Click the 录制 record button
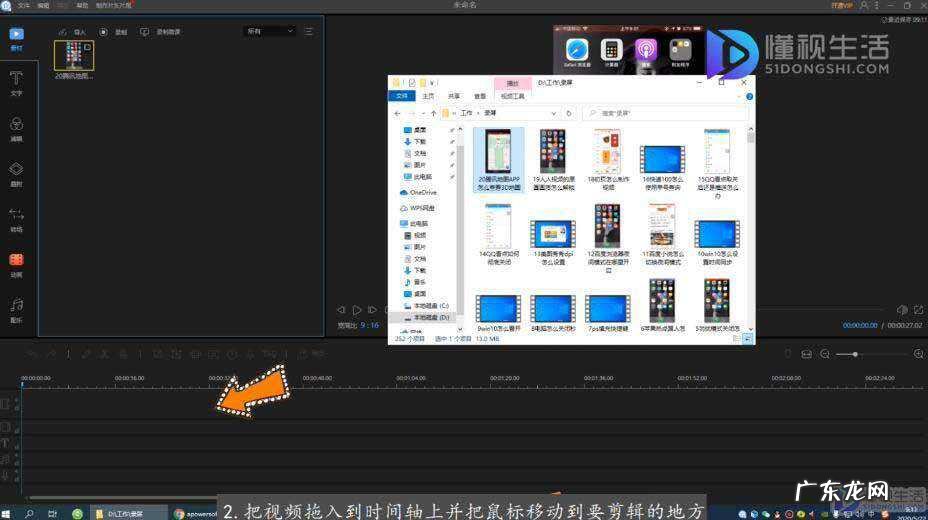Image resolution: width=928 pixels, height=520 pixels. pyautogui.click(x=113, y=32)
